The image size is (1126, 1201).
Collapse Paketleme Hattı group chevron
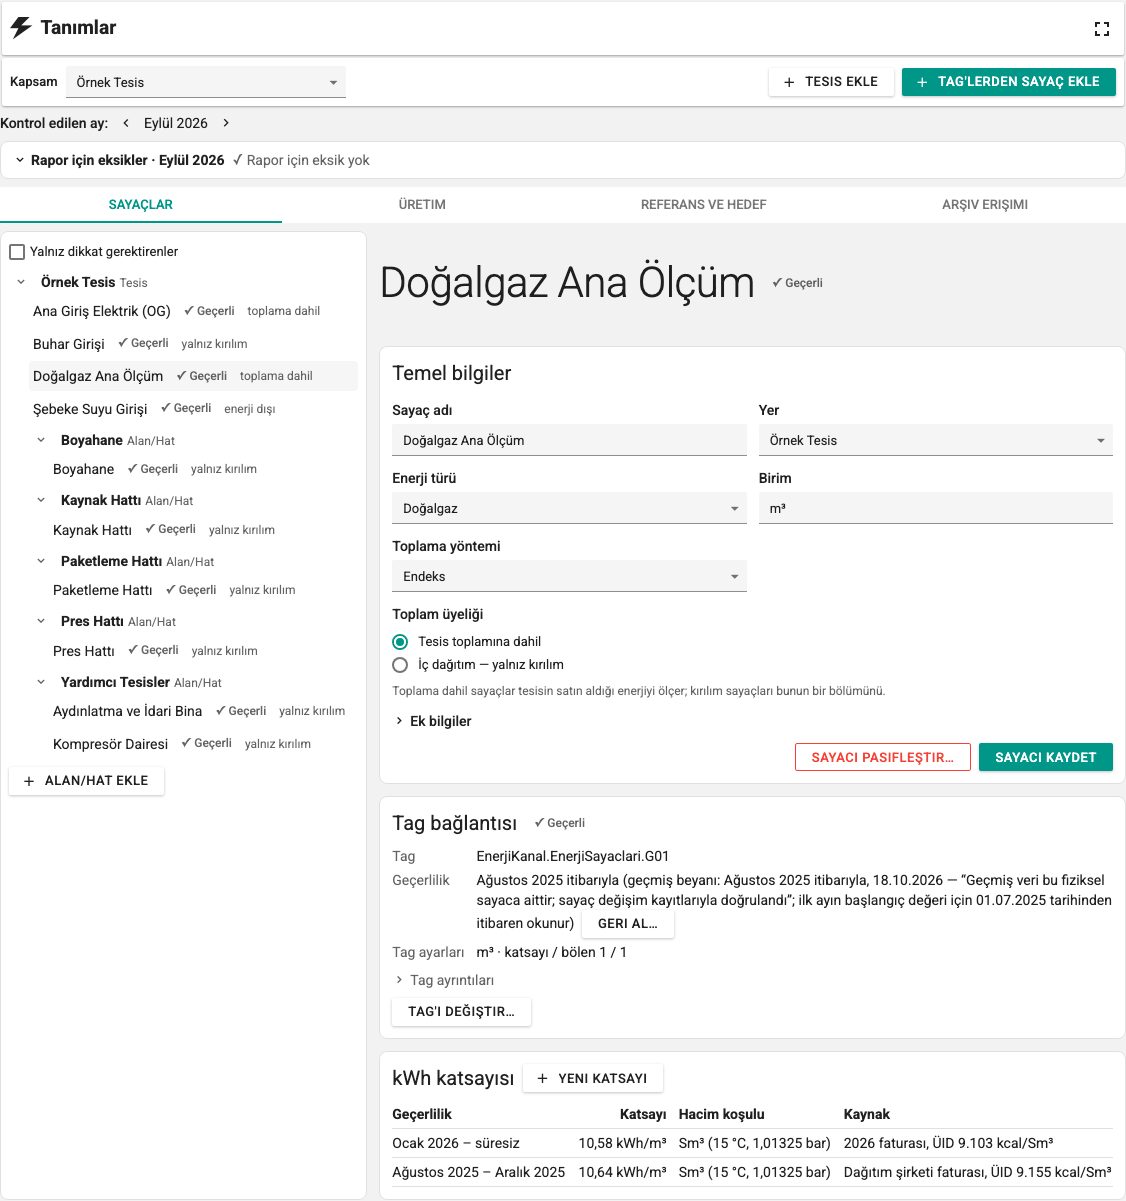click(41, 561)
